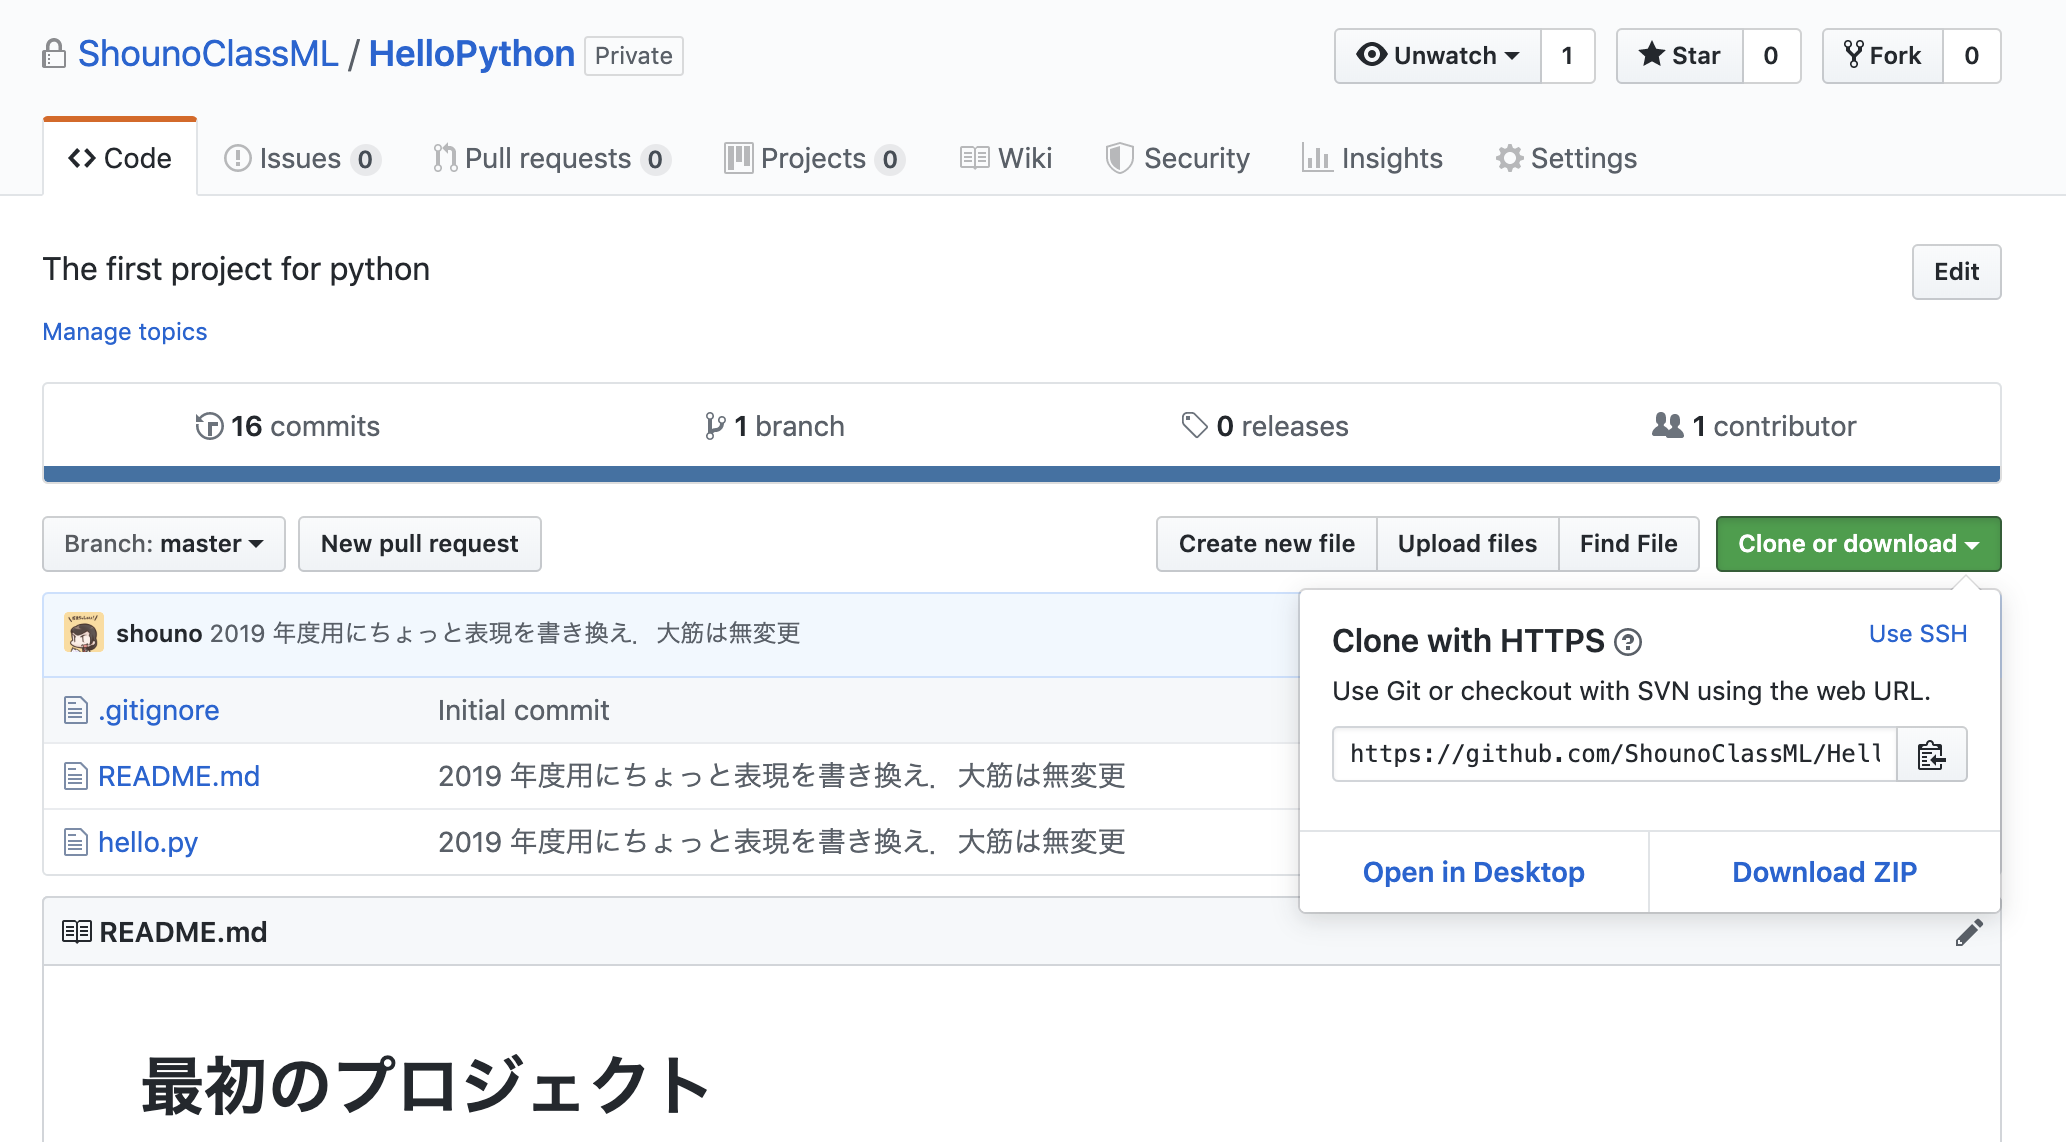Viewport: 2066px width, 1142px height.
Task: Open the Security tab
Action: coord(1178,158)
